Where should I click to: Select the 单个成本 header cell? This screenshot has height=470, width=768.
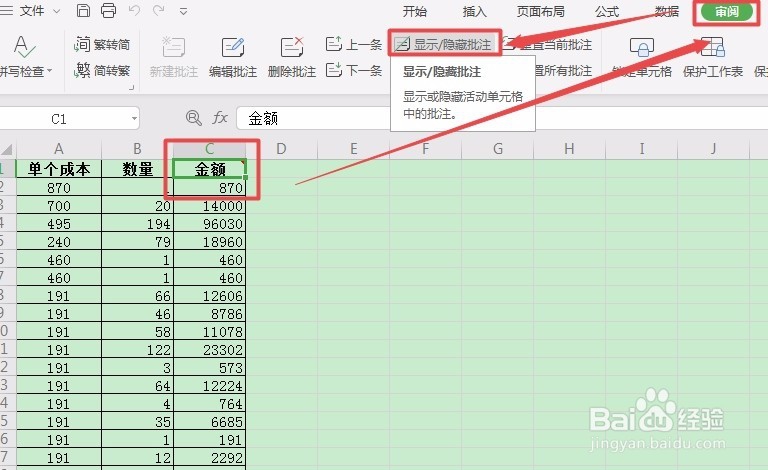pos(59,169)
